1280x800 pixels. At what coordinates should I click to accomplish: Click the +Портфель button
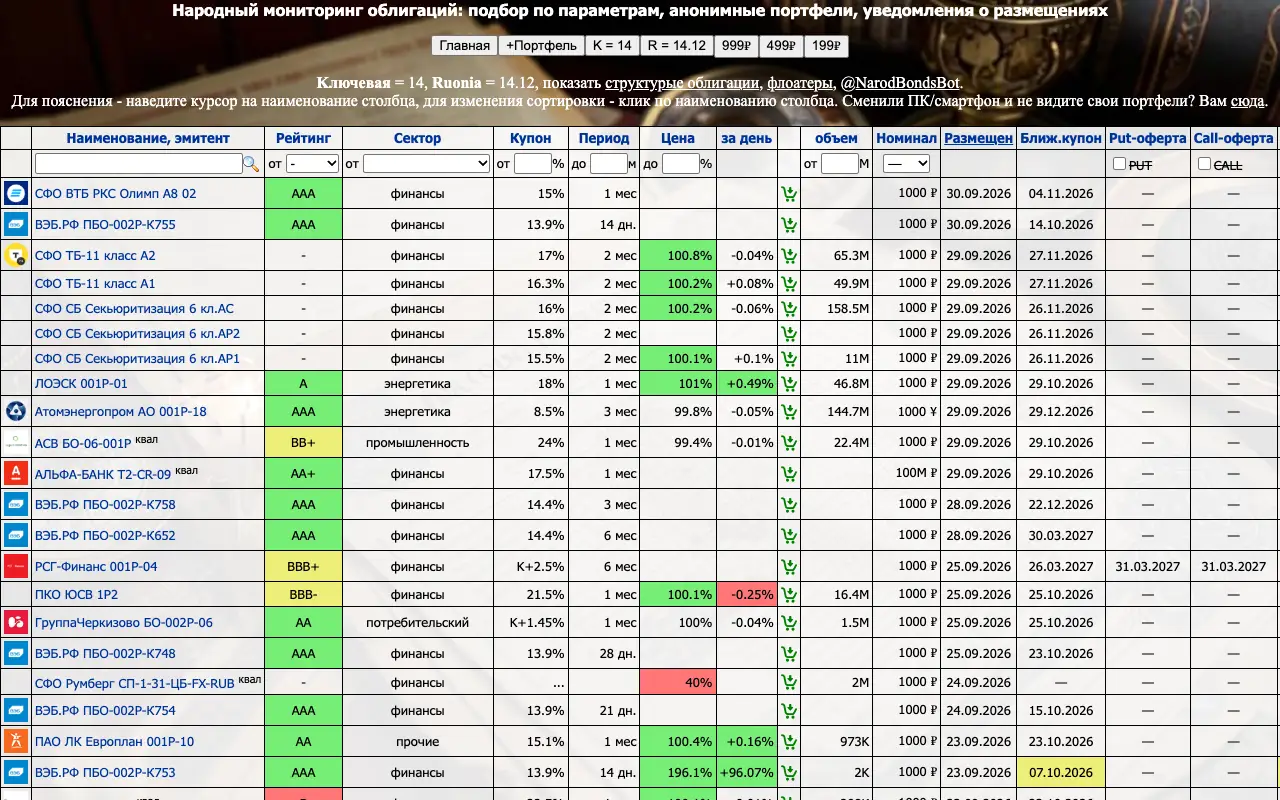[541, 46]
